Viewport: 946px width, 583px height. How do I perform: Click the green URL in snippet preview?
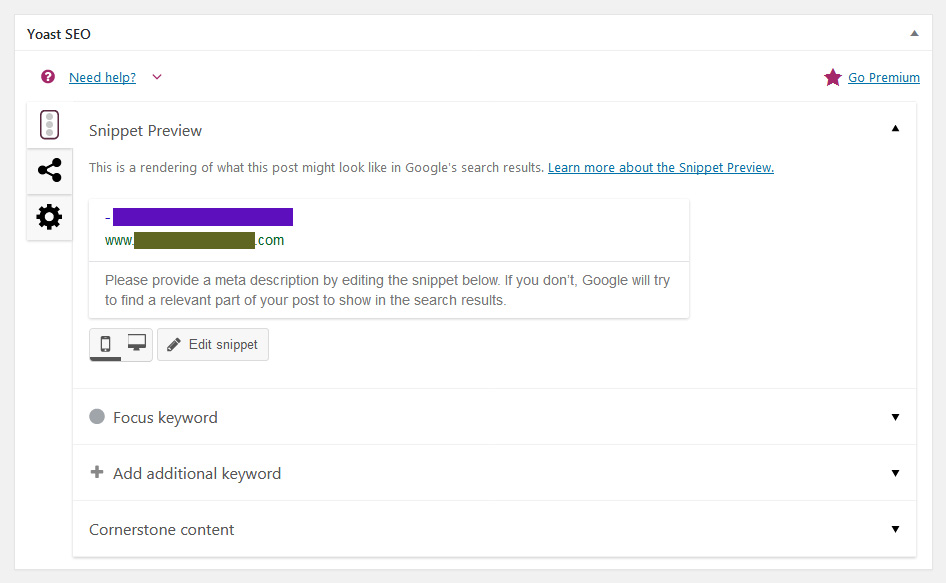194,240
